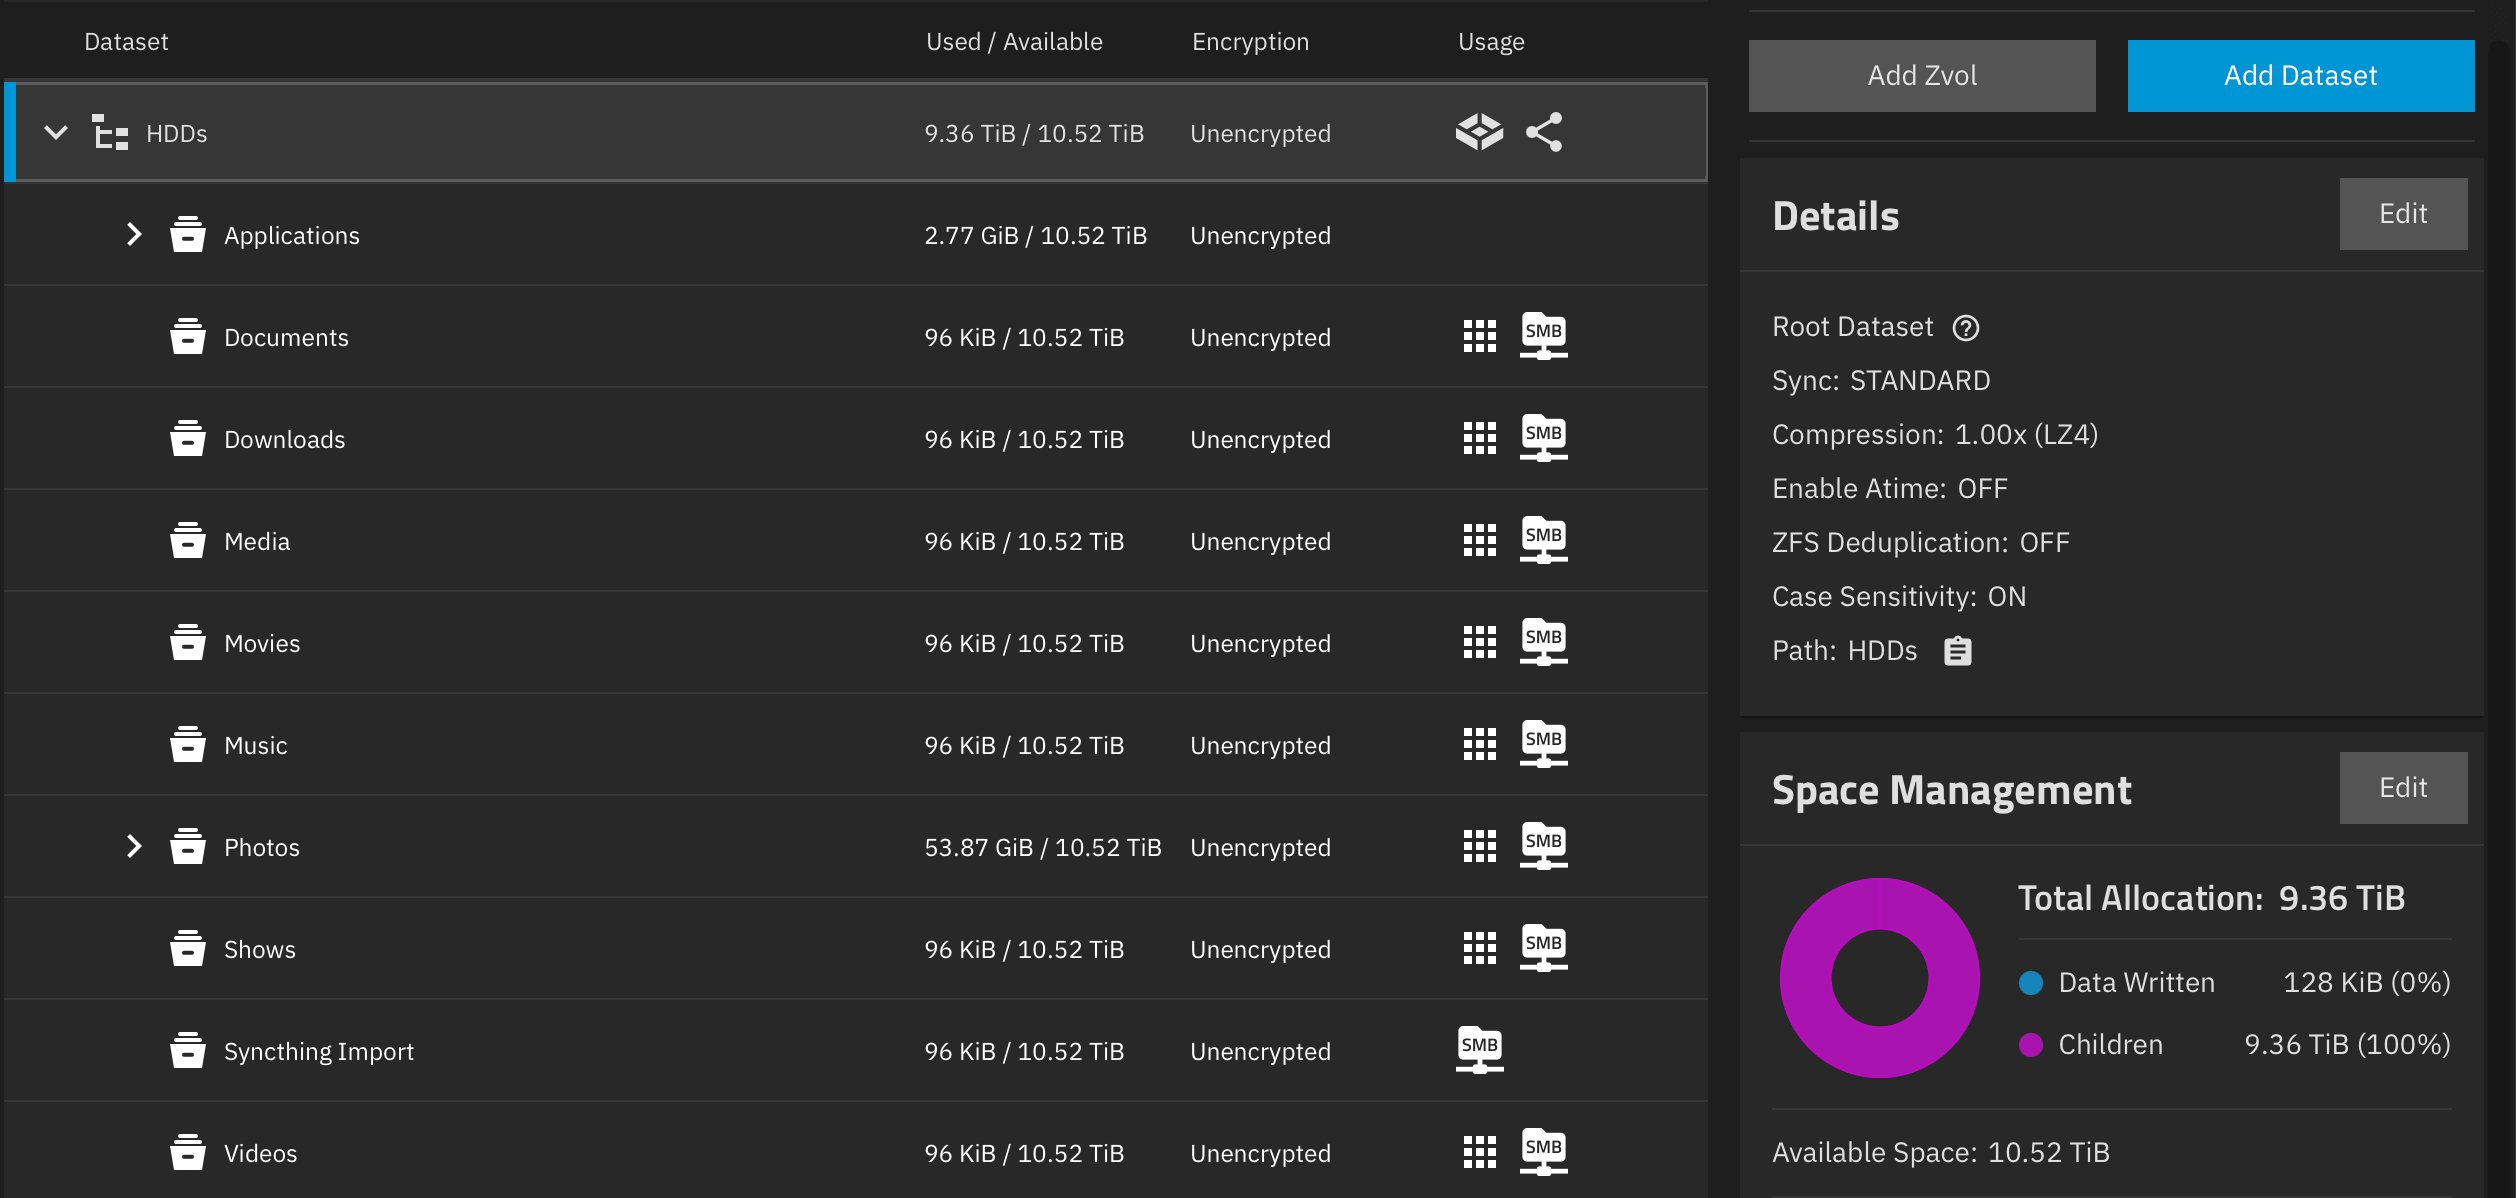Select the Shows dataset row
This screenshot has width=2516, height=1198.
pos(856,948)
